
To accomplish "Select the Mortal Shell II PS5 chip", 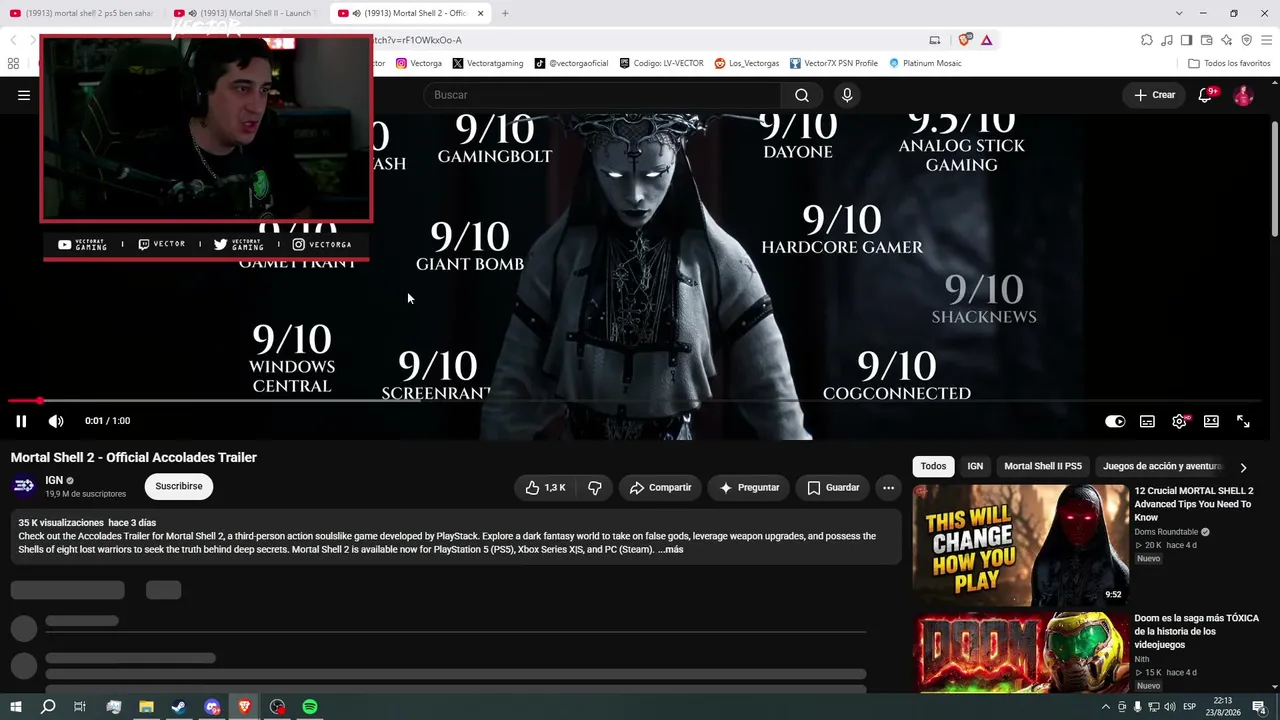I will pyautogui.click(x=1043, y=466).
